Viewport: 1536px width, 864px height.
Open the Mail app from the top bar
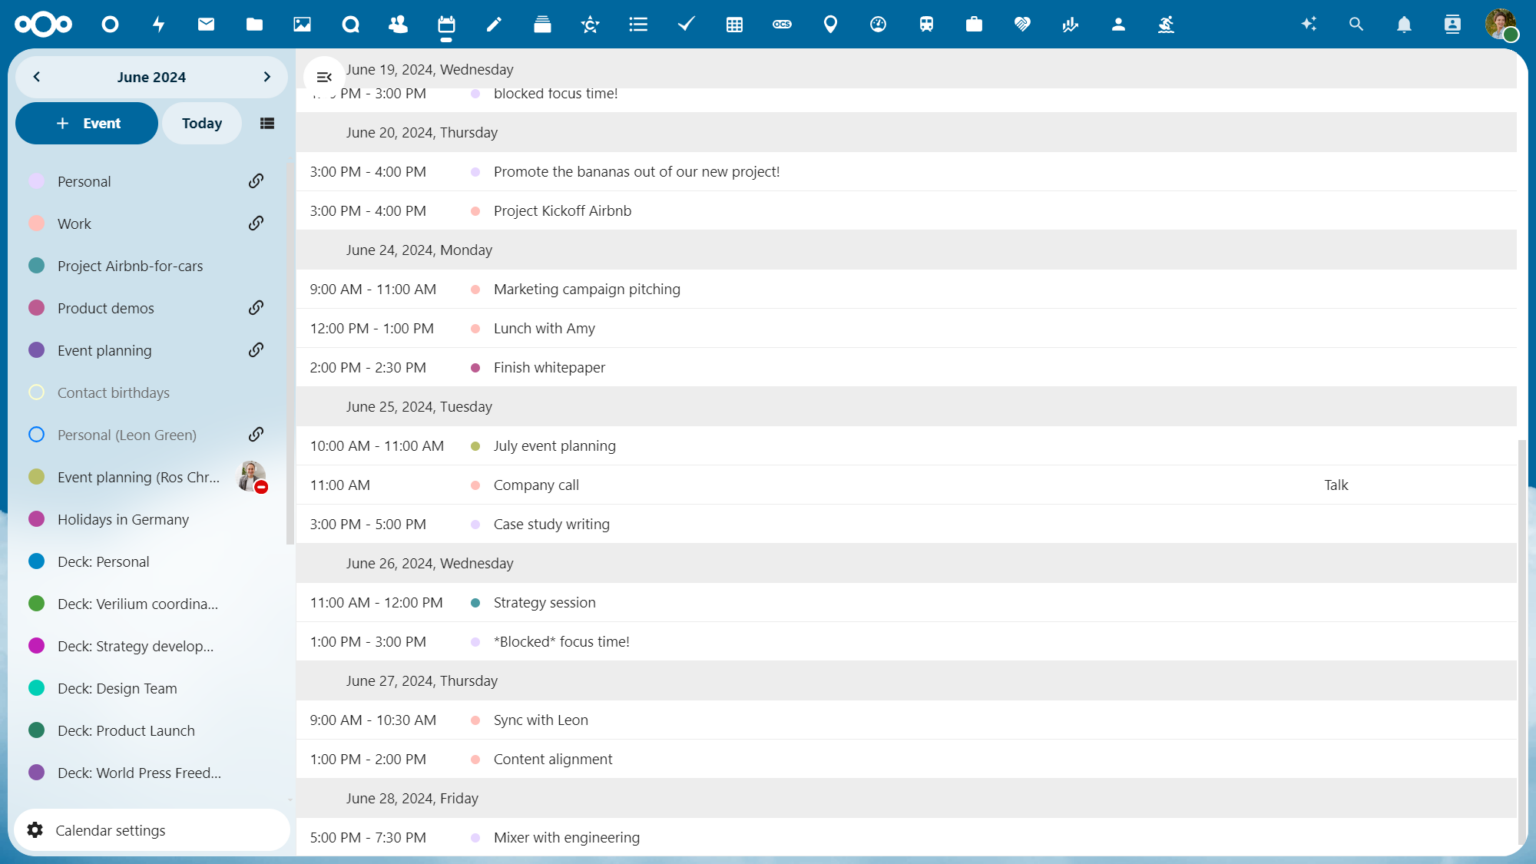coord(206,24)
